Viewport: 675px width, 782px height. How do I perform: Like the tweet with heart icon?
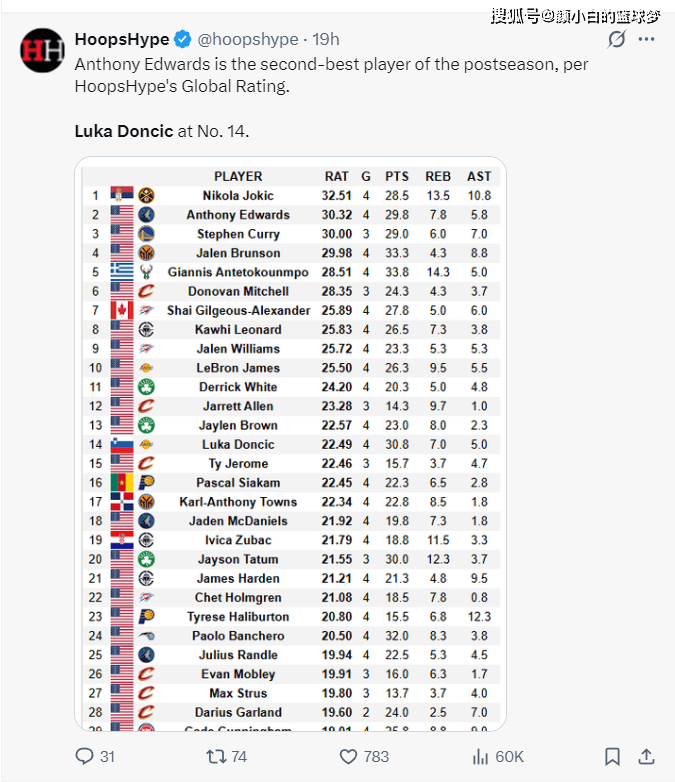348,757
